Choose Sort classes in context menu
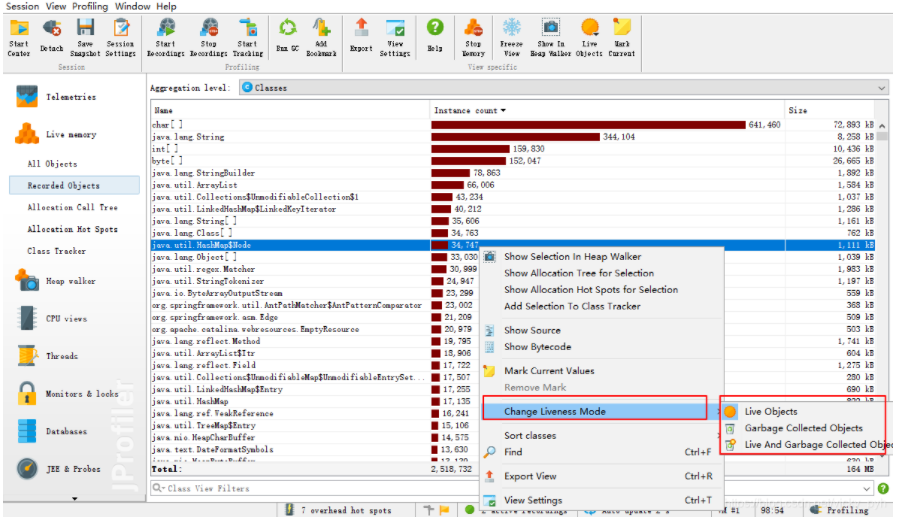897x529 pixels. coord(603,436)
